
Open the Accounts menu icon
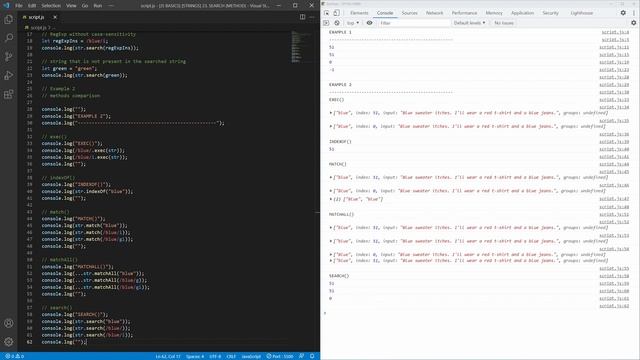pos(9,323)
